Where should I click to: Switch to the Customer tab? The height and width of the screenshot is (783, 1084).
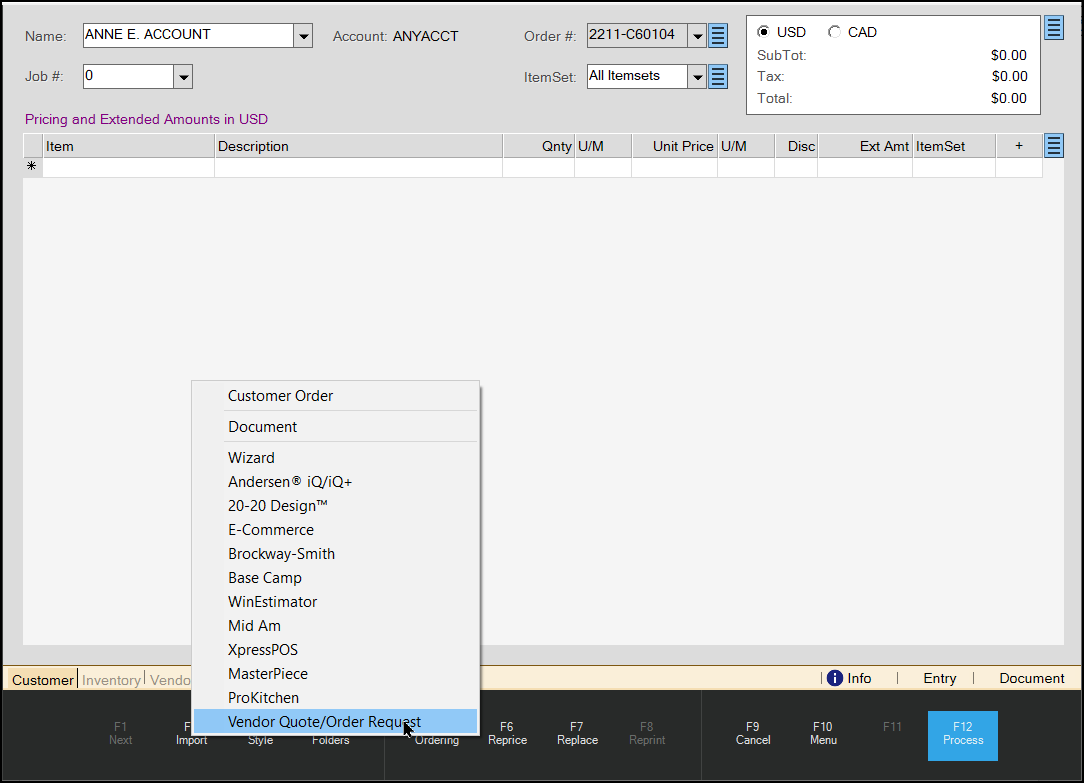(x=43, y=680)
